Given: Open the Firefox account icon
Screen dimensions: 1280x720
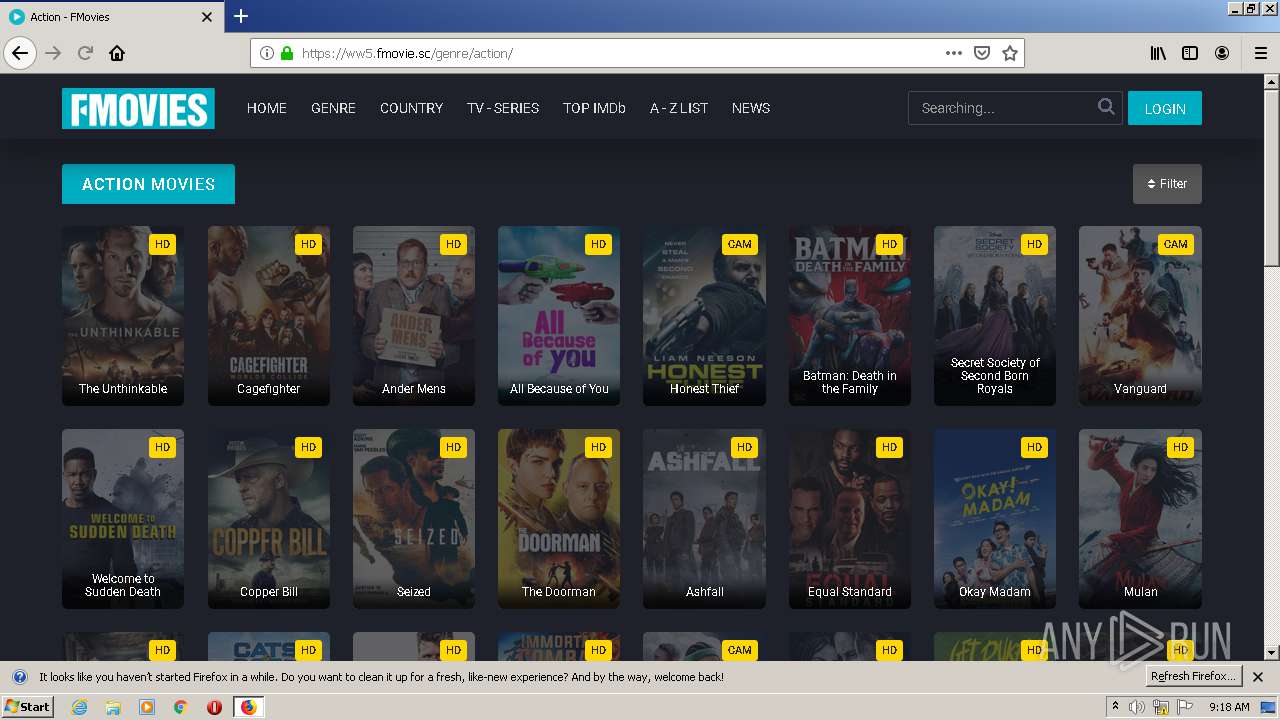Looking at the screenshot, I should 1222,53.
